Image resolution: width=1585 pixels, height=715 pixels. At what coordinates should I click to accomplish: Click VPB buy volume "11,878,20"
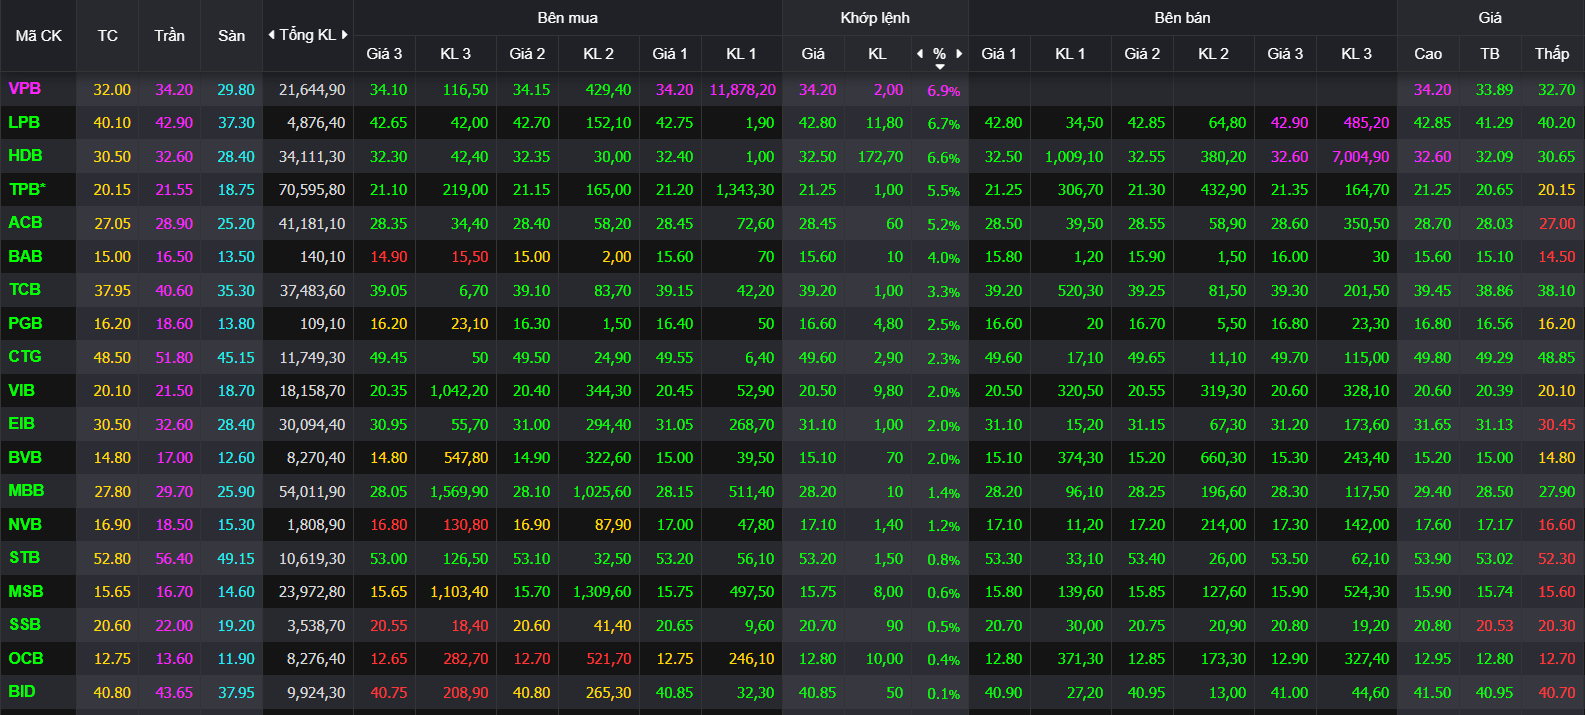[x=742, y=90]
